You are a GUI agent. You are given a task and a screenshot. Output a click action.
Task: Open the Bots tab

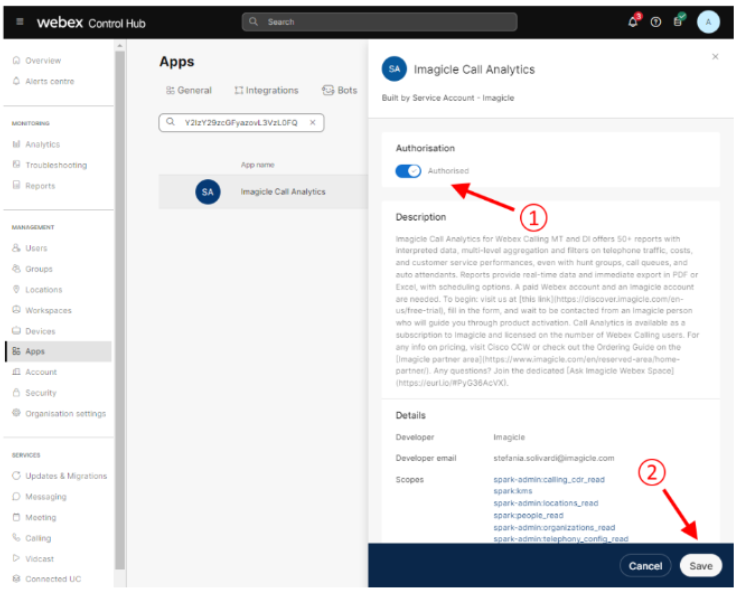[339, 90]
